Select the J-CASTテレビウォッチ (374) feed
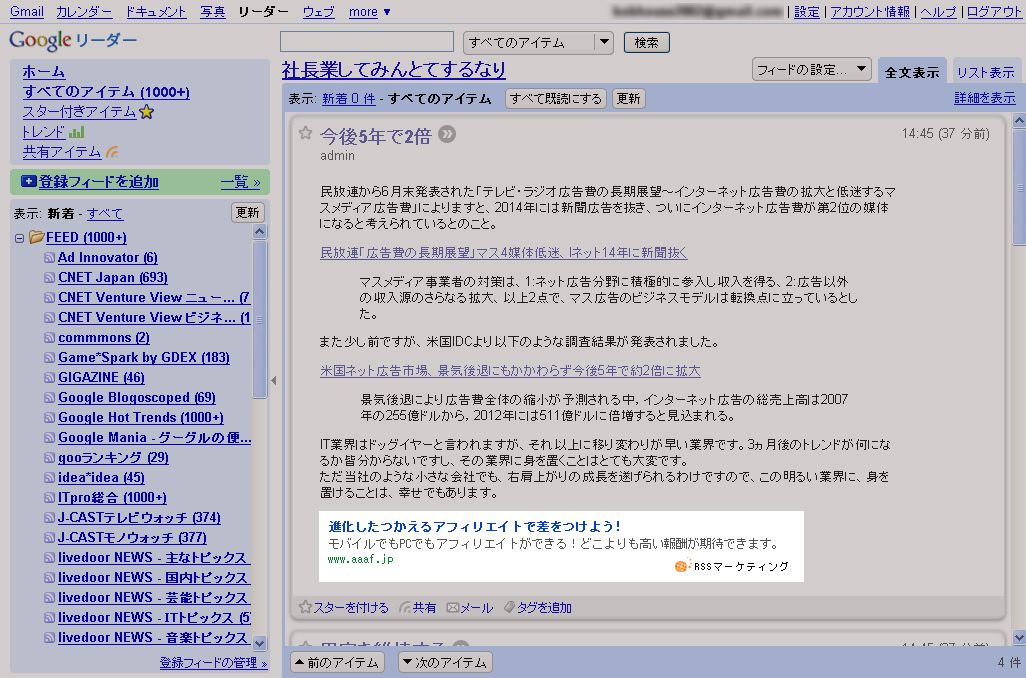 point(139,518)
